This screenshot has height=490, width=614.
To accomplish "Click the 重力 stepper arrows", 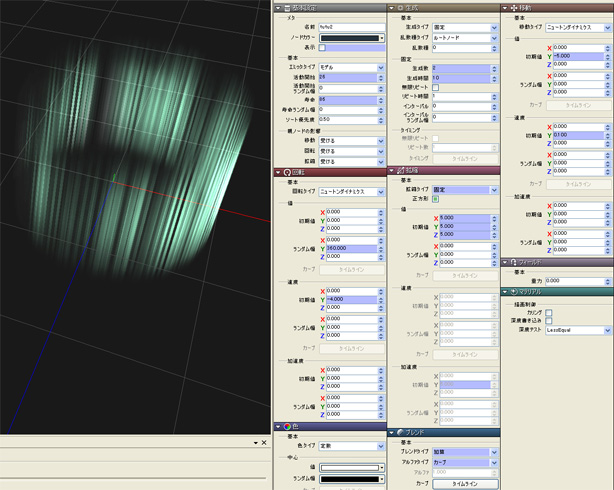I will [x=608, y=281].
